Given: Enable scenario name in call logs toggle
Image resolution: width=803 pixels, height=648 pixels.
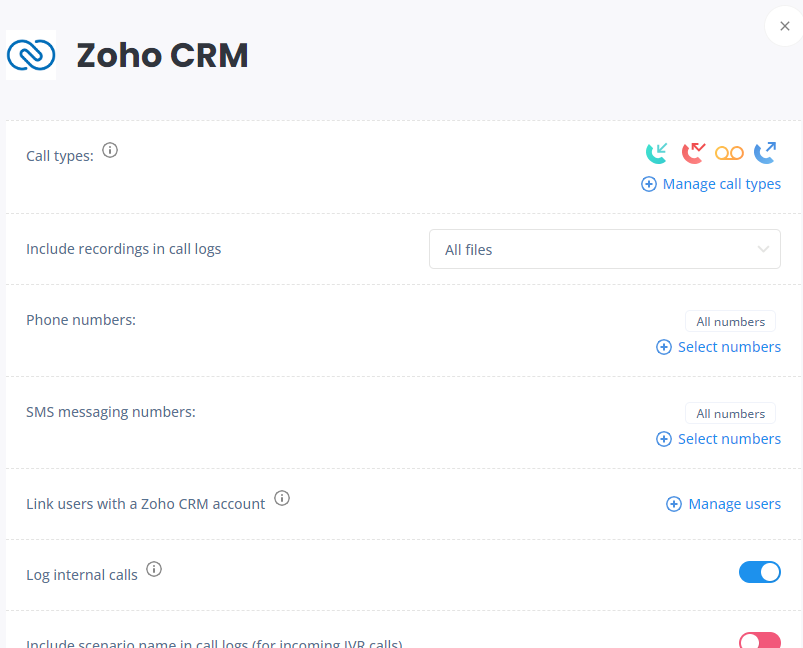Looking at the screenshot, I should coord(759,641).
